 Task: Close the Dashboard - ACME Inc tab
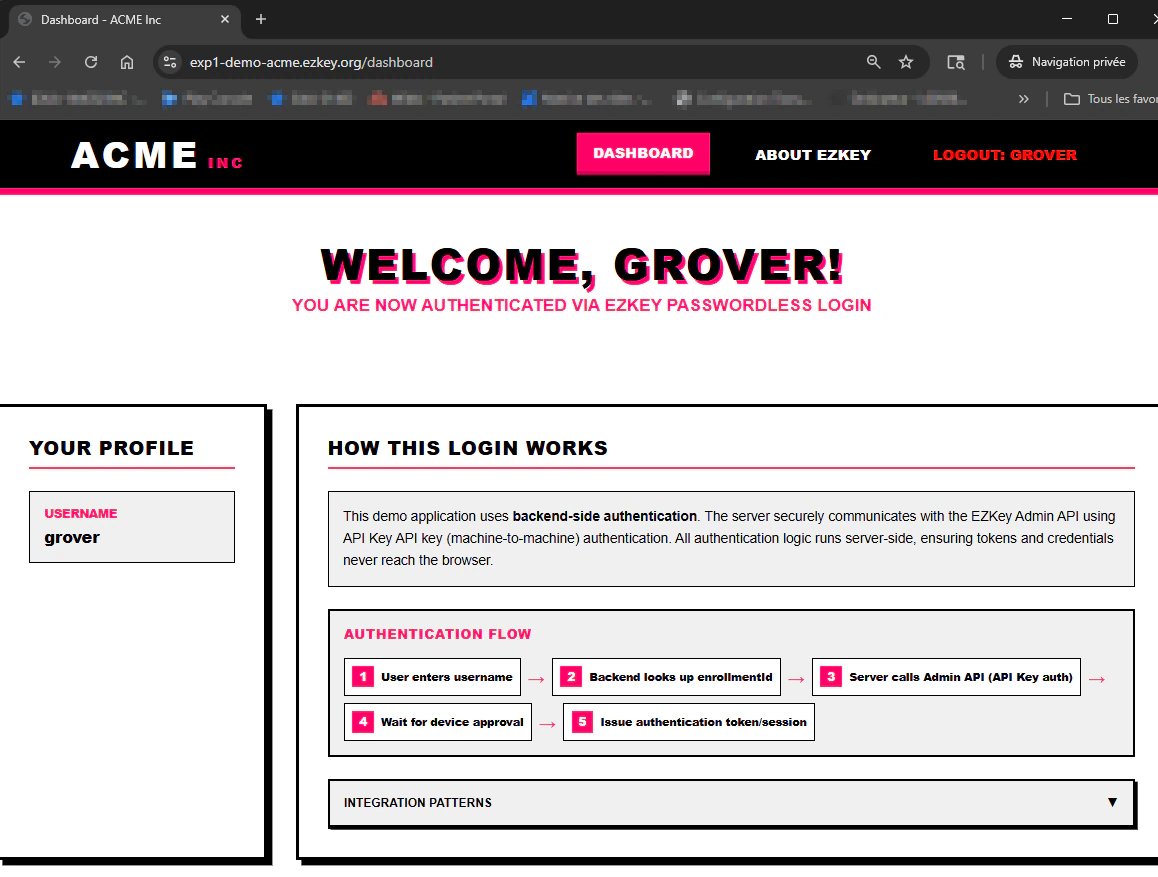(x=225, y=19)
